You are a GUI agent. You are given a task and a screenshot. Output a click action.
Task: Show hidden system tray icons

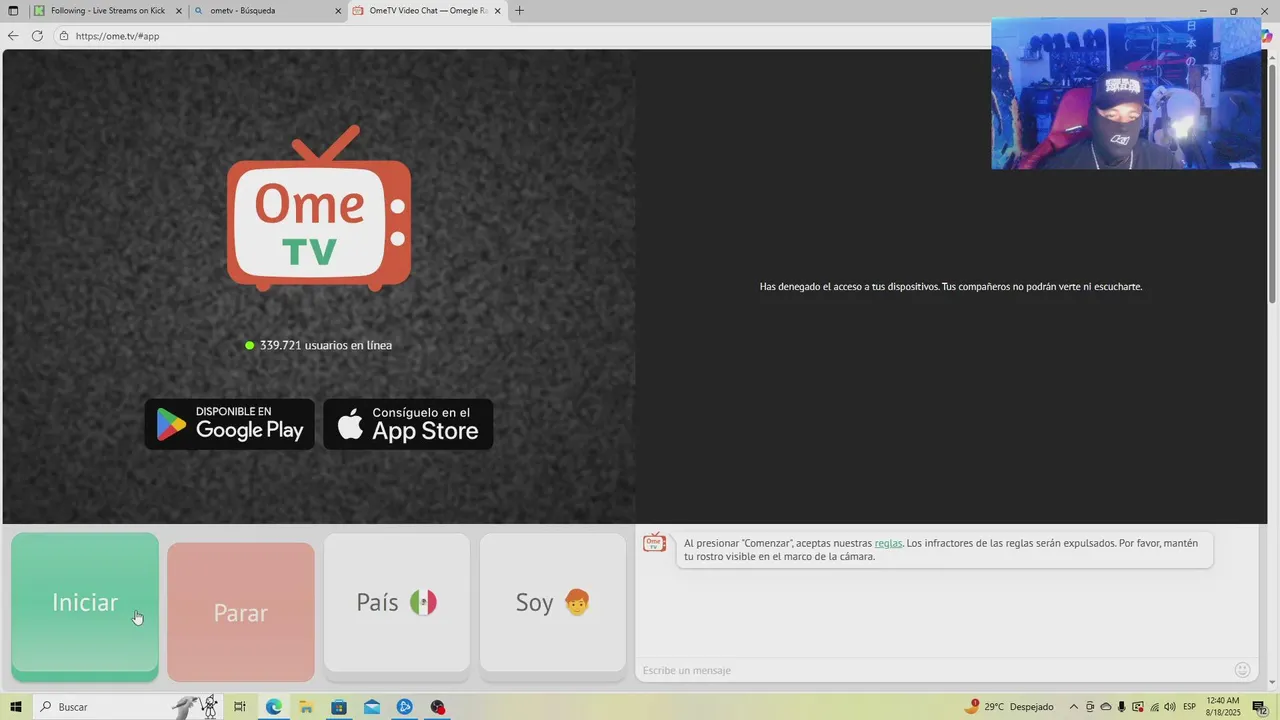point(1074,707)
